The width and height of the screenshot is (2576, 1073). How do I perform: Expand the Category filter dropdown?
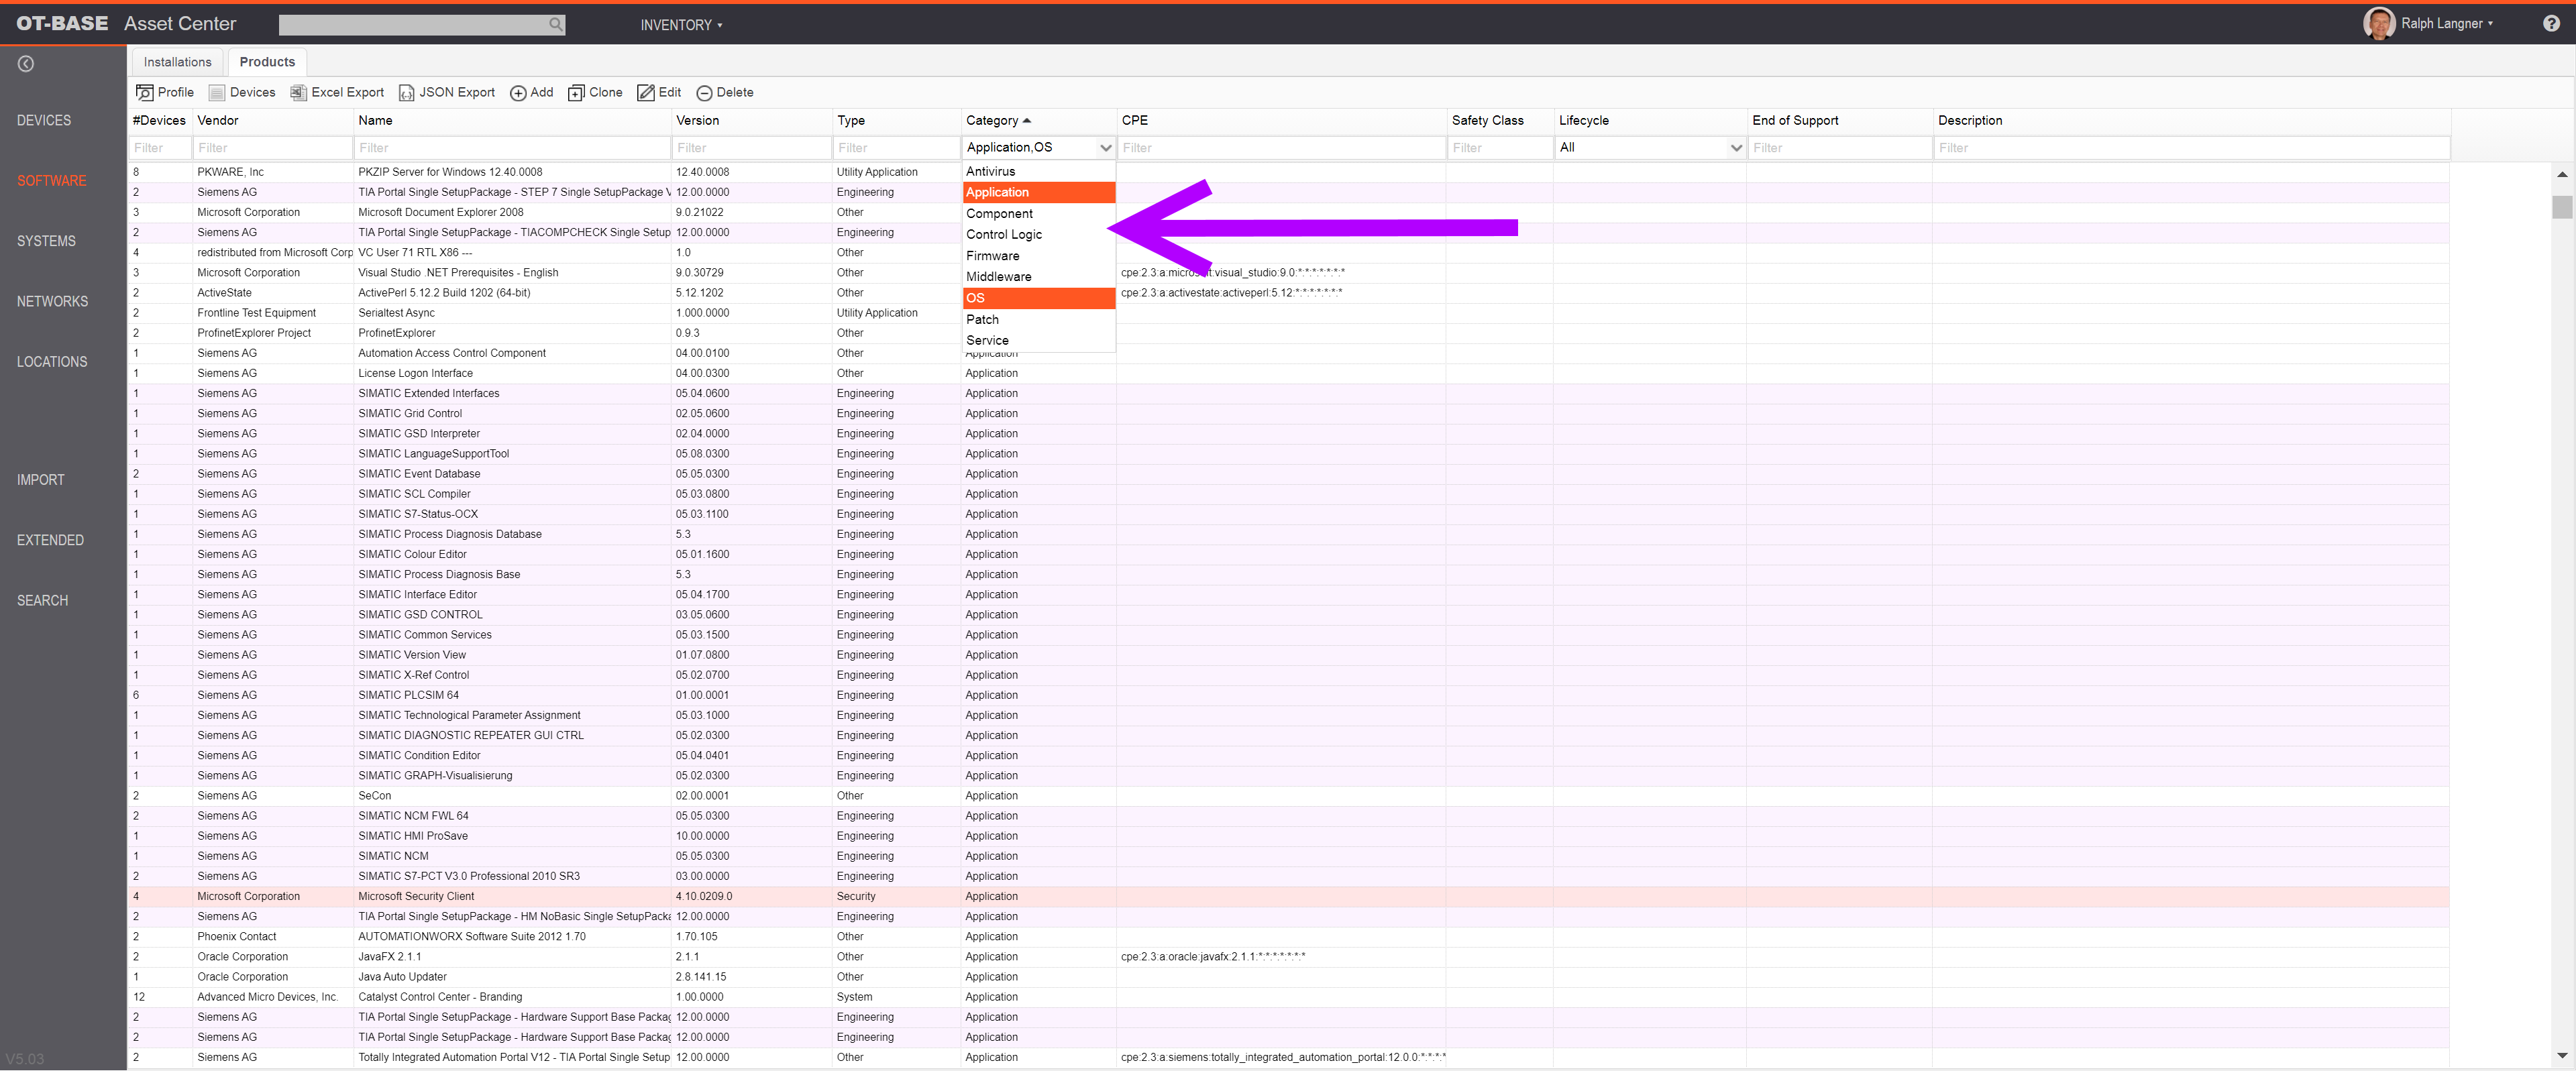point(1105,147)
